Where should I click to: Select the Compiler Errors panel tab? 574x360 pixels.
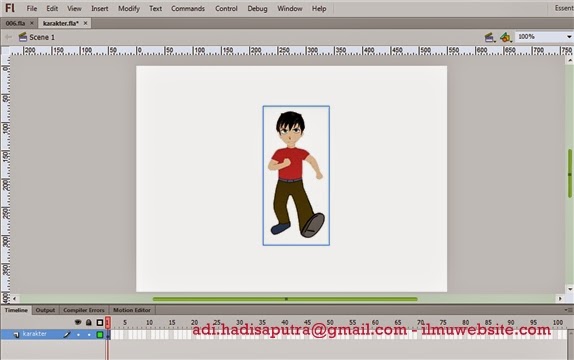[x=84, y=310]
